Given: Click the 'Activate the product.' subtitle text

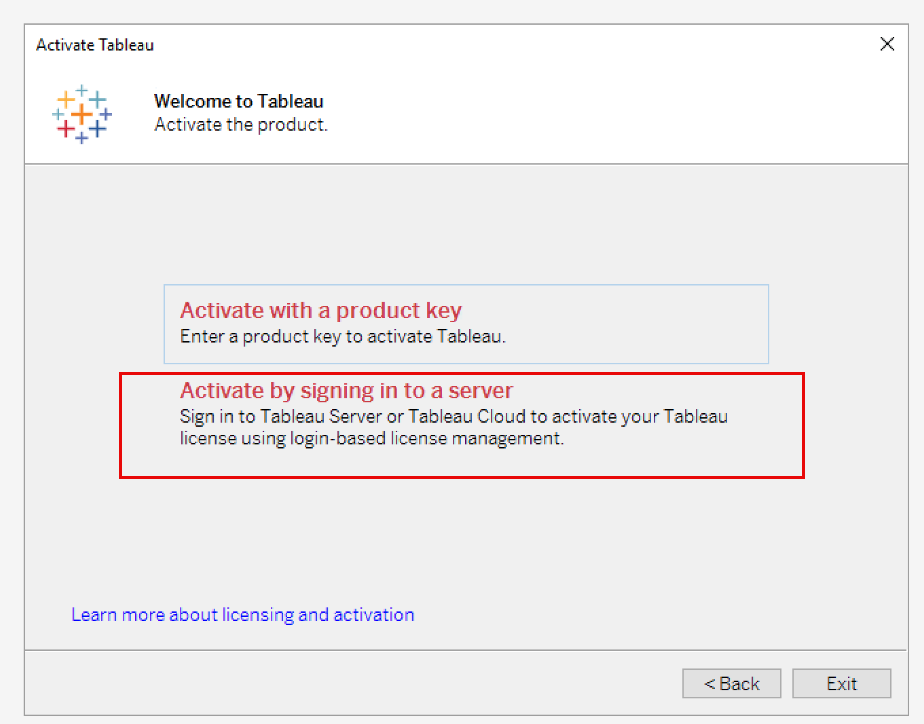Looking at the screenshot, I should tap(240, 125).
